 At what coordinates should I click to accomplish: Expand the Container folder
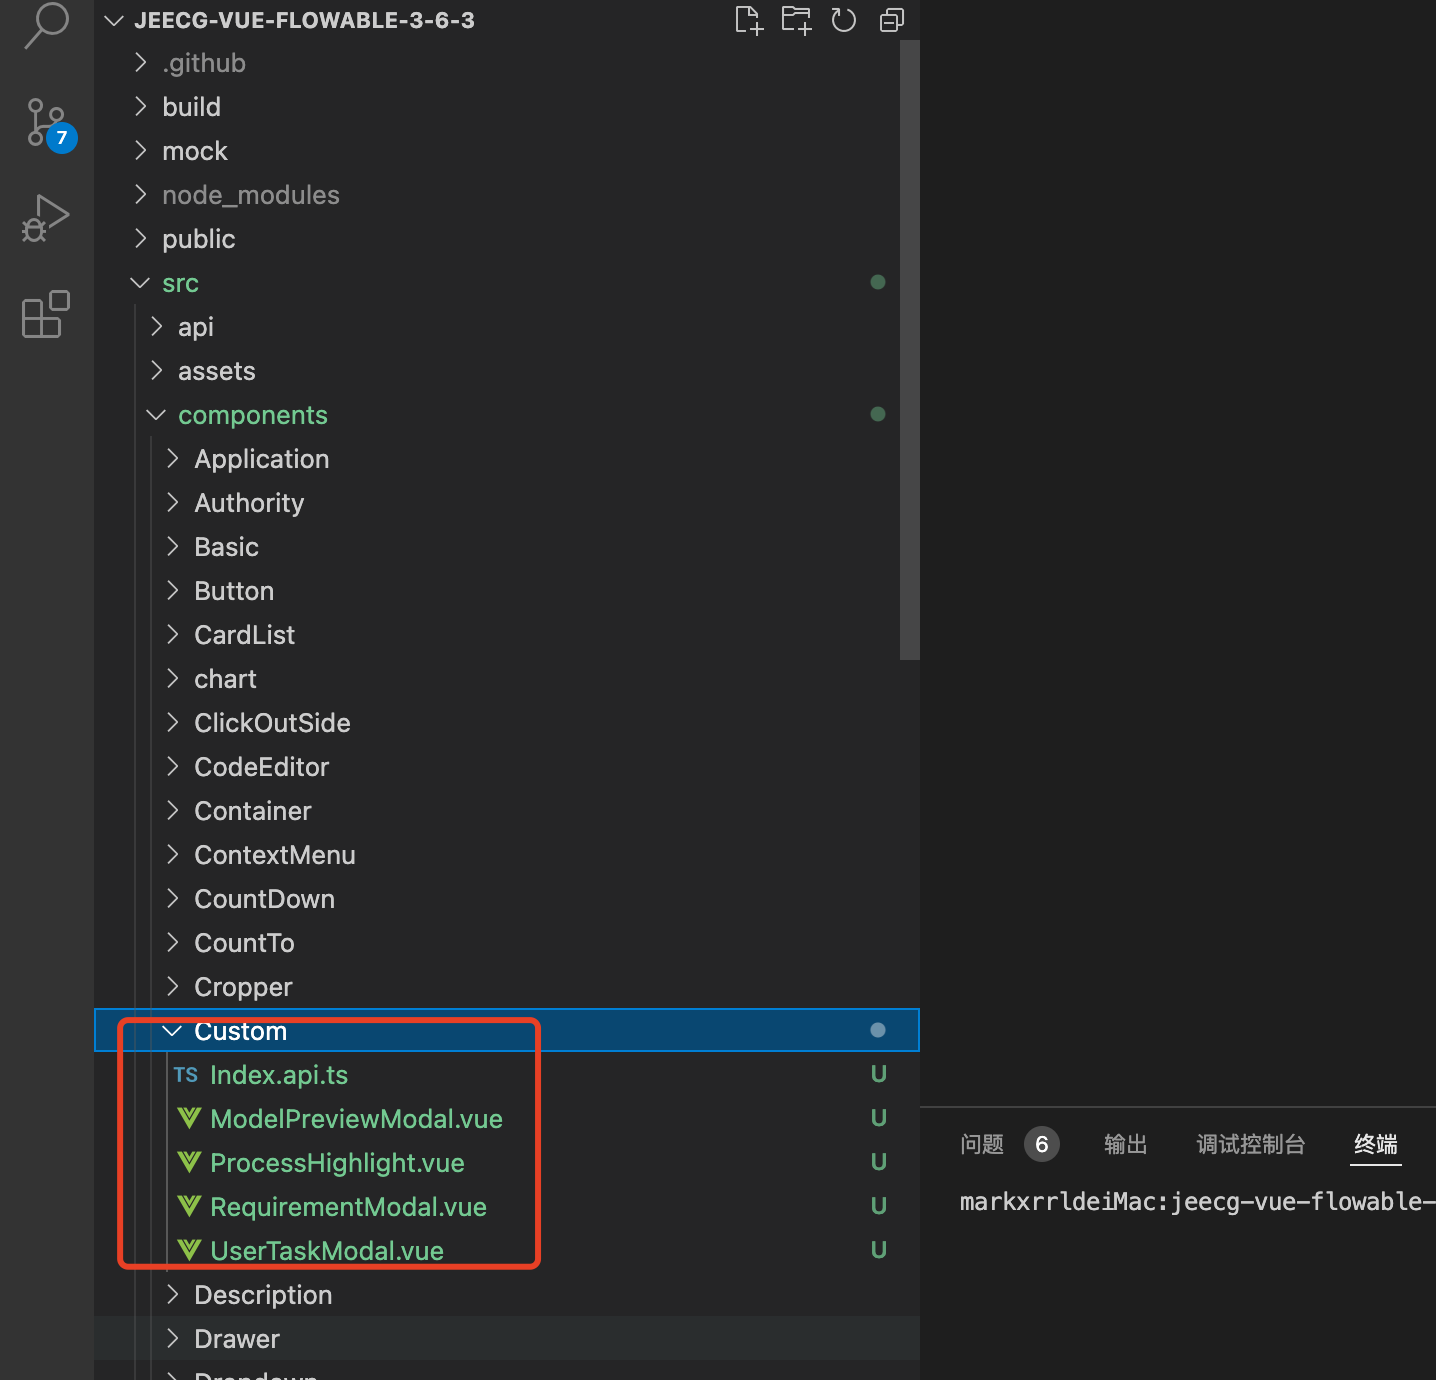(x=173, y=811)
